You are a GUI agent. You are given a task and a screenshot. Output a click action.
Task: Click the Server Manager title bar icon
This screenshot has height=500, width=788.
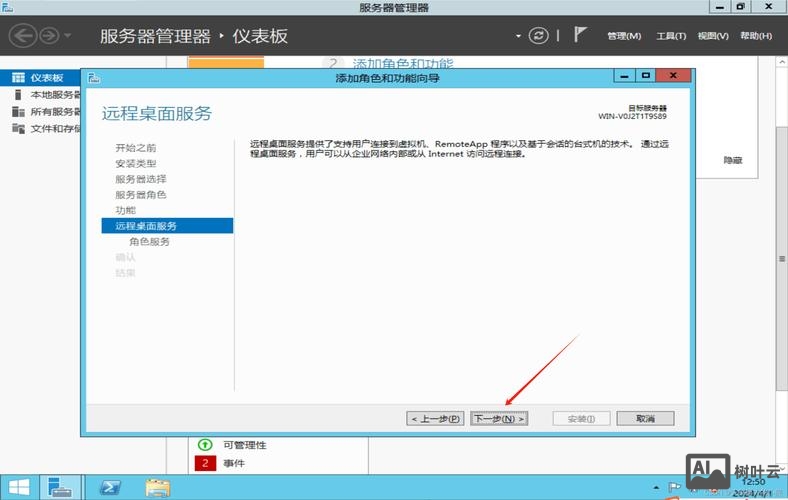coord(7,7)
